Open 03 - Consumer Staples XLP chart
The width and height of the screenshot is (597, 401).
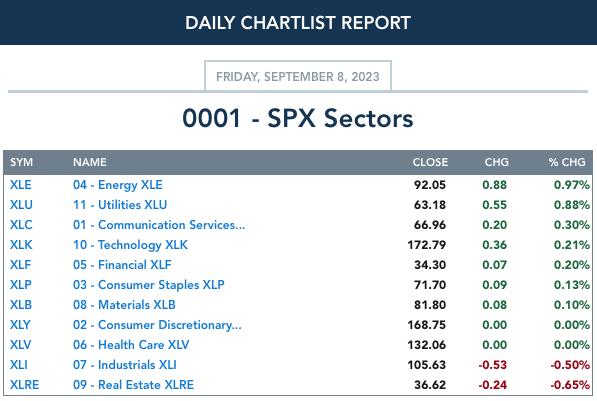point(149,285)
